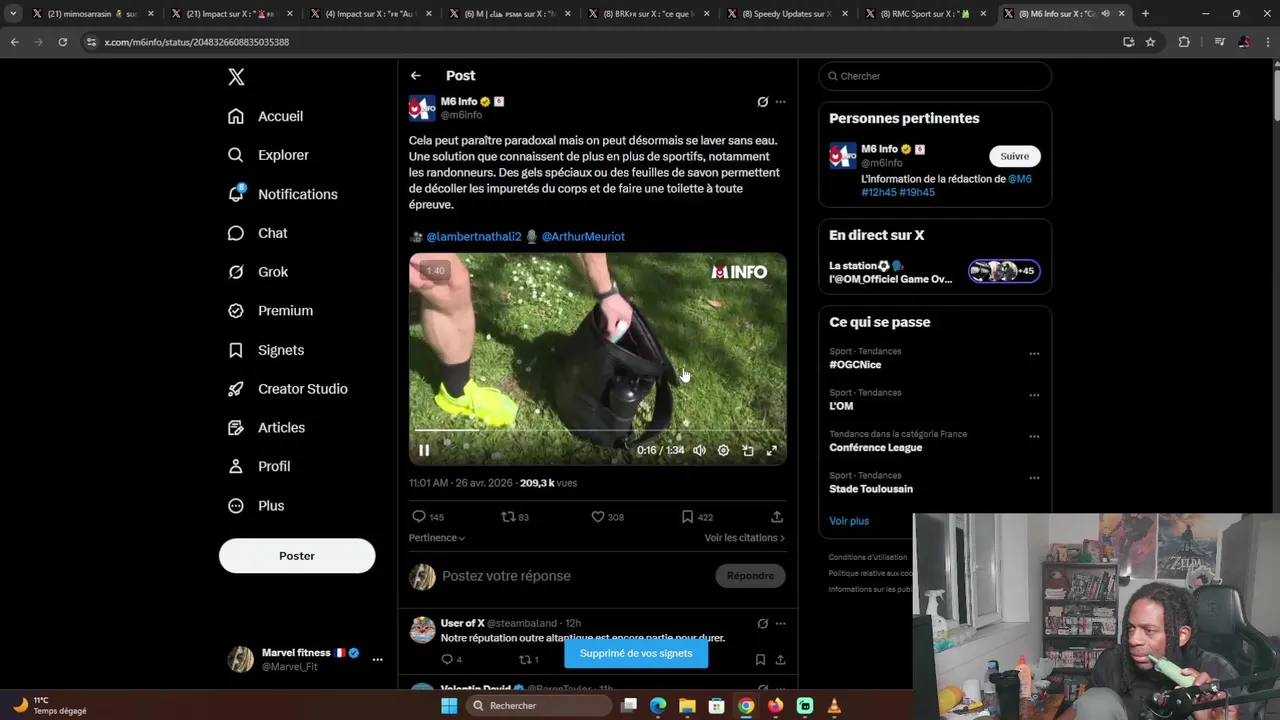Open User of X profile avatar
The image size is (1280, 720).
(422, 630)
